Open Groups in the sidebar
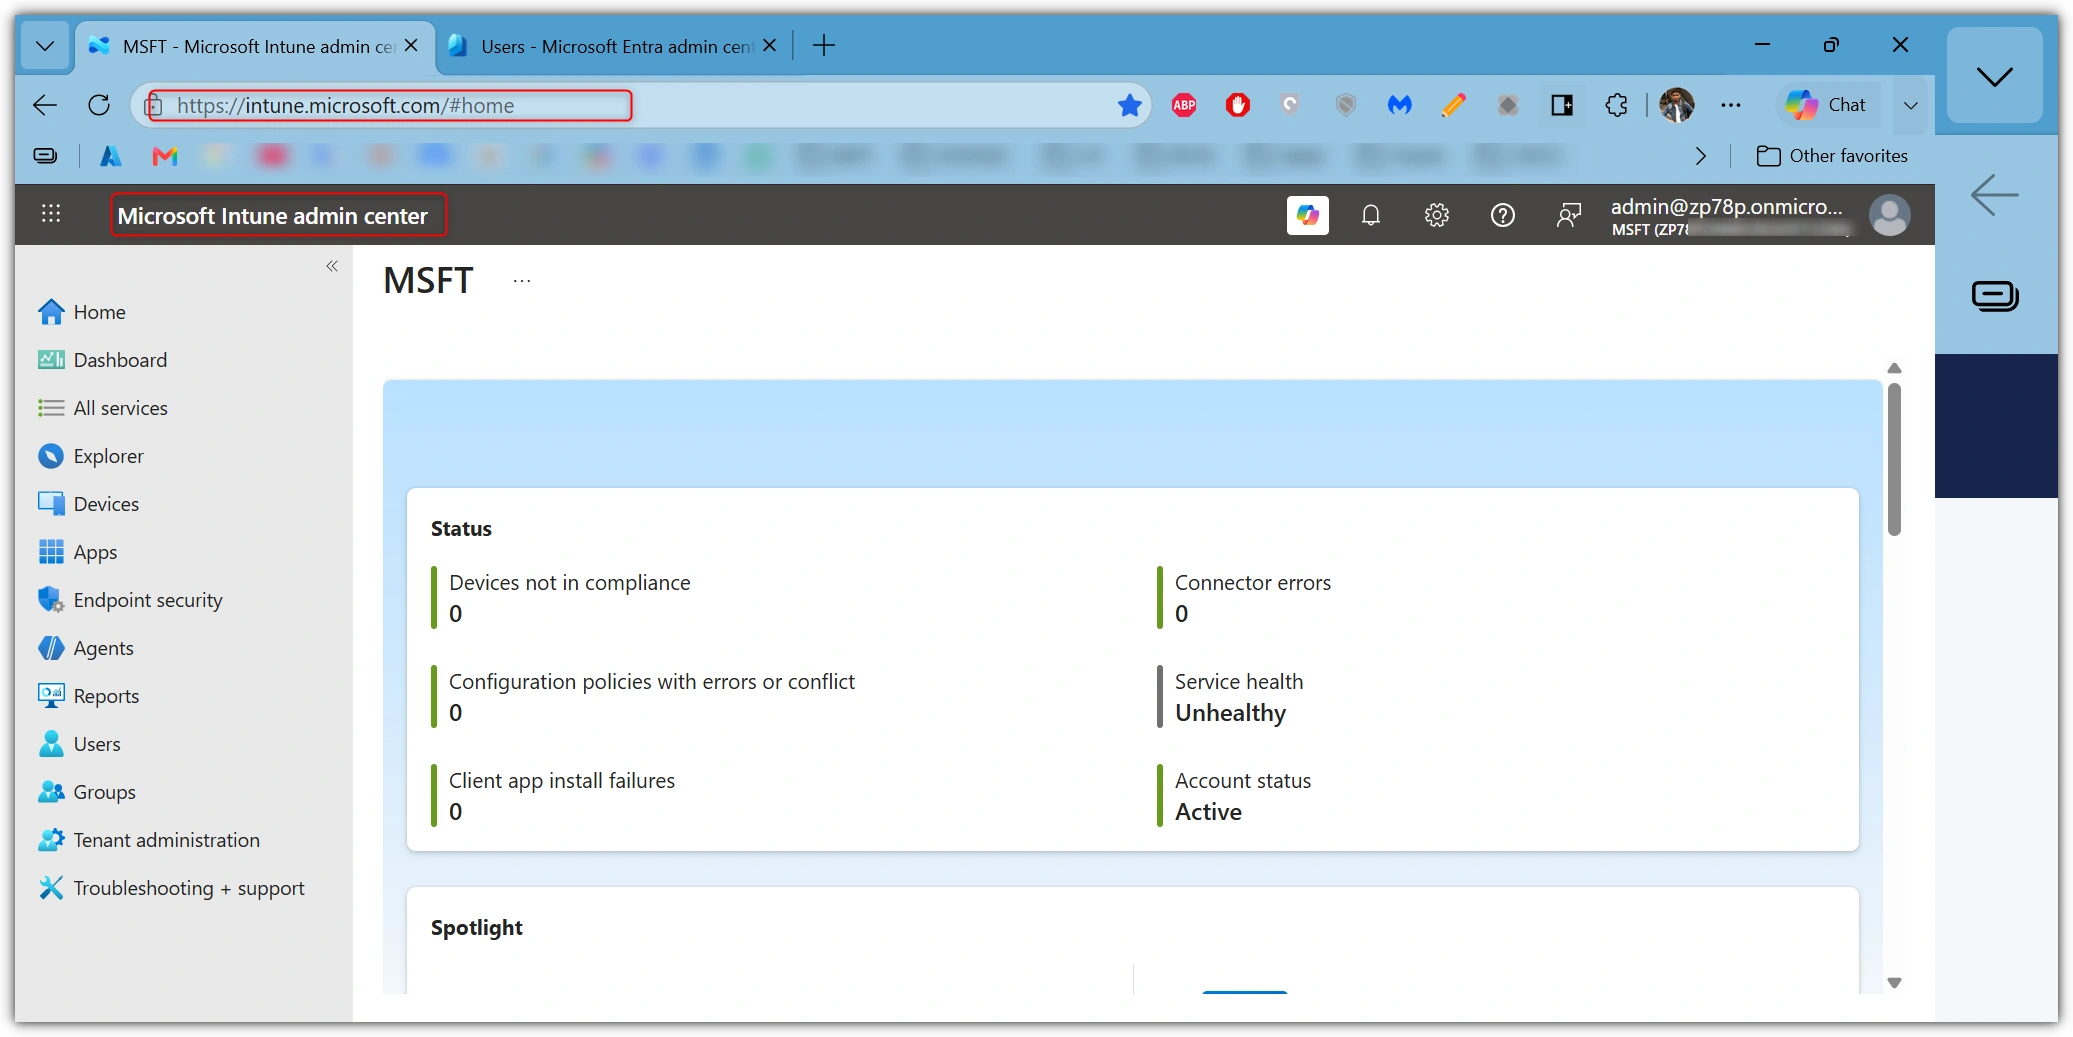Screen dimensions: 2073x1037 (86, 792)
